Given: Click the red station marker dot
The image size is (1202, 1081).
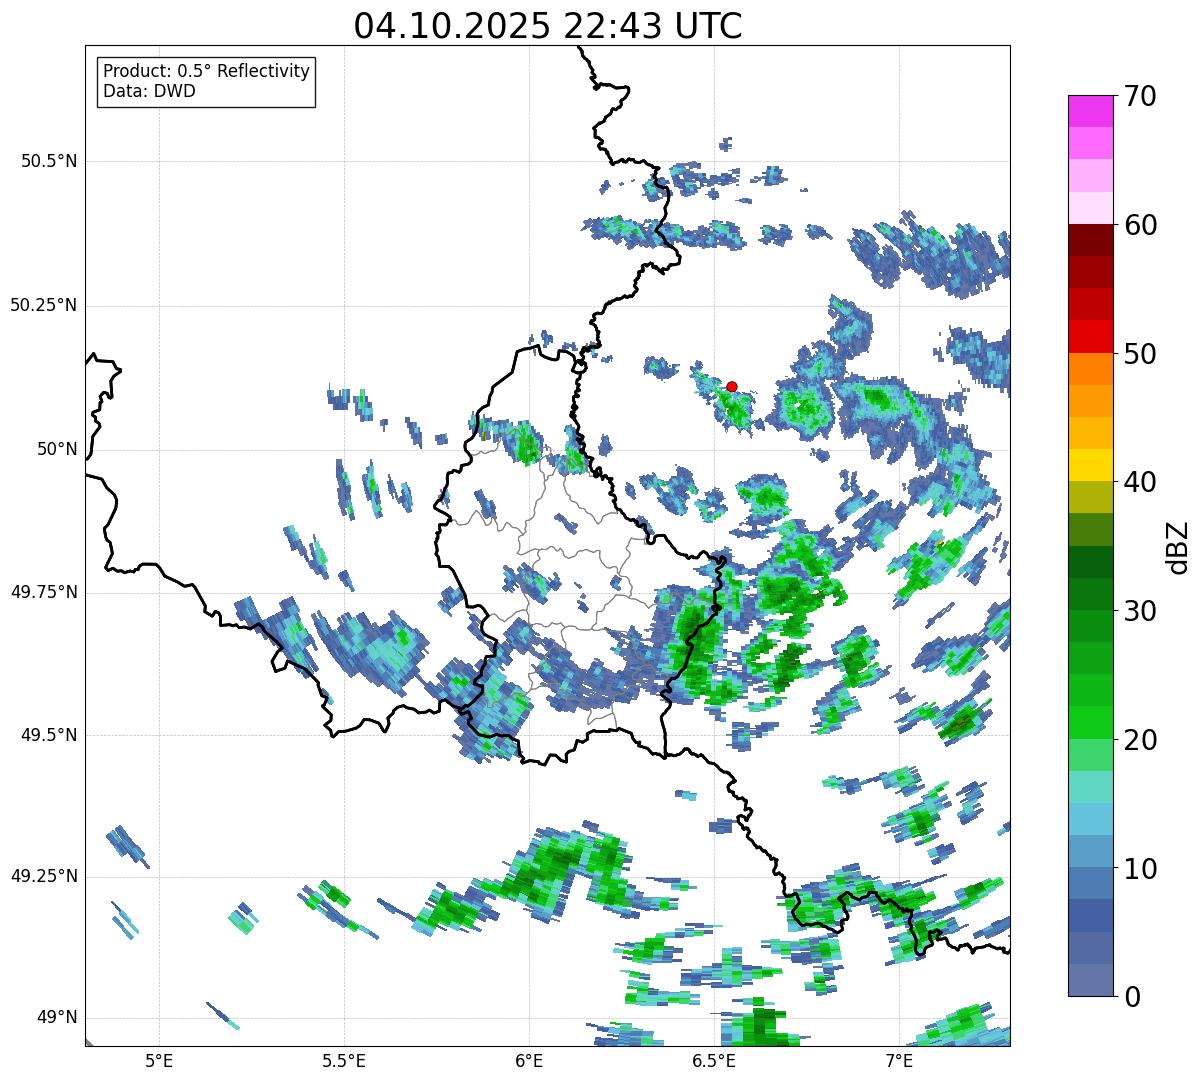Looking at the screenshot, I should [732, 386].
